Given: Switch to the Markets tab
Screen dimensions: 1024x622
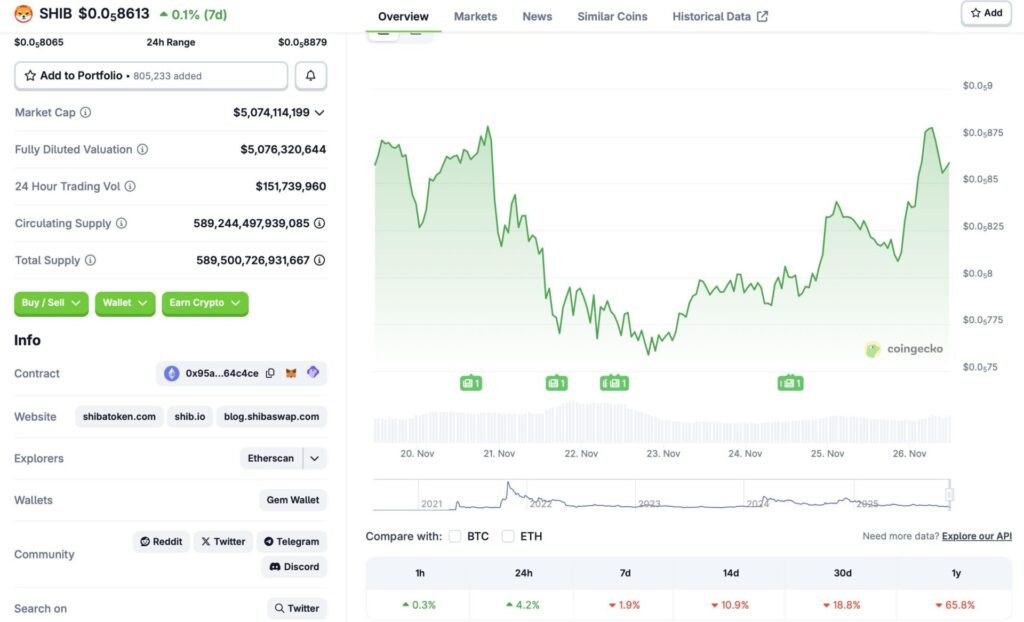Looking at the screenshot, I should [x=475, y=16].
